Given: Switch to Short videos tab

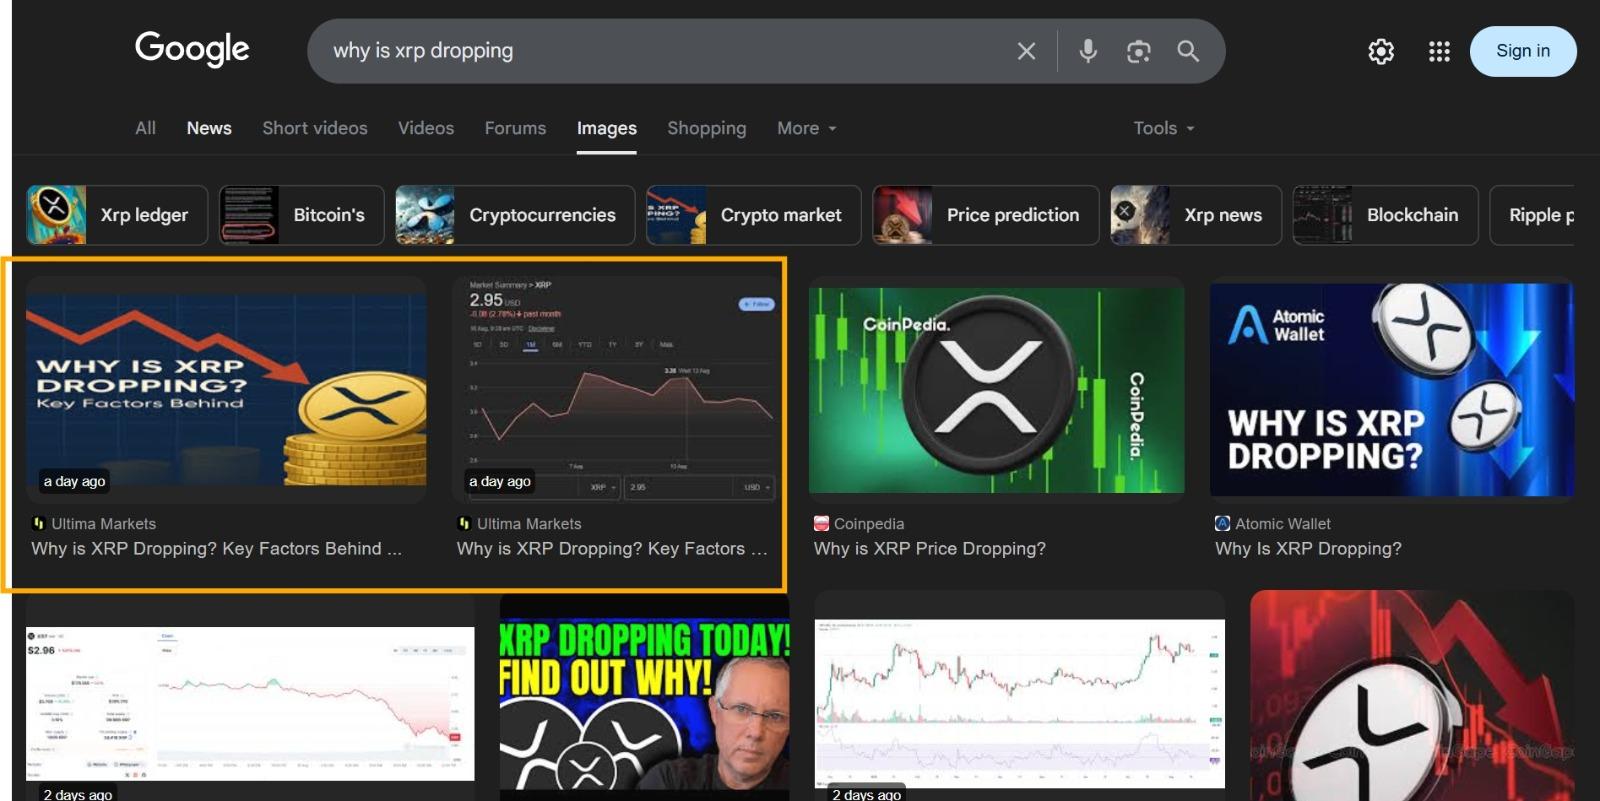Looking at the screenshot, I should (x=315, y=128).
